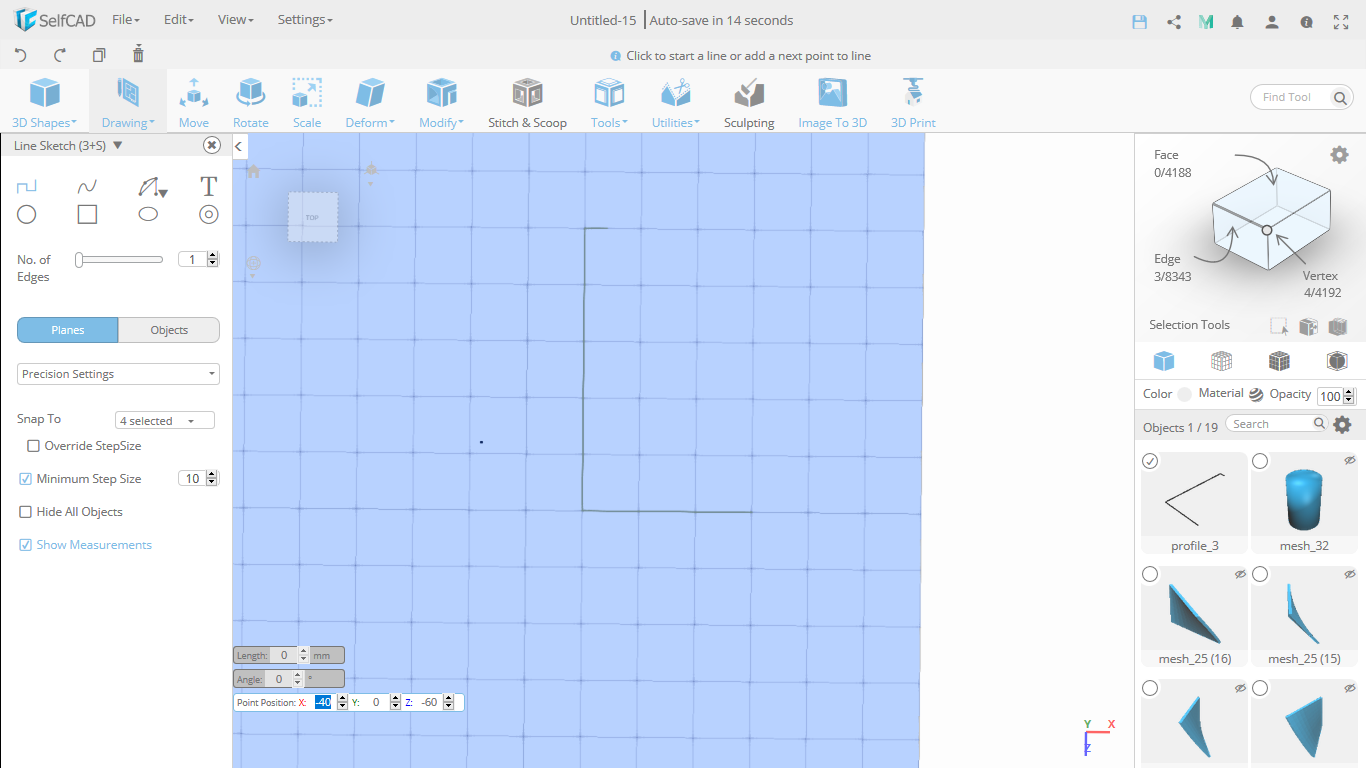Screen dimensions: 1366x768
Task: Select the rectangle sketch tool
Action: (87, 214)
